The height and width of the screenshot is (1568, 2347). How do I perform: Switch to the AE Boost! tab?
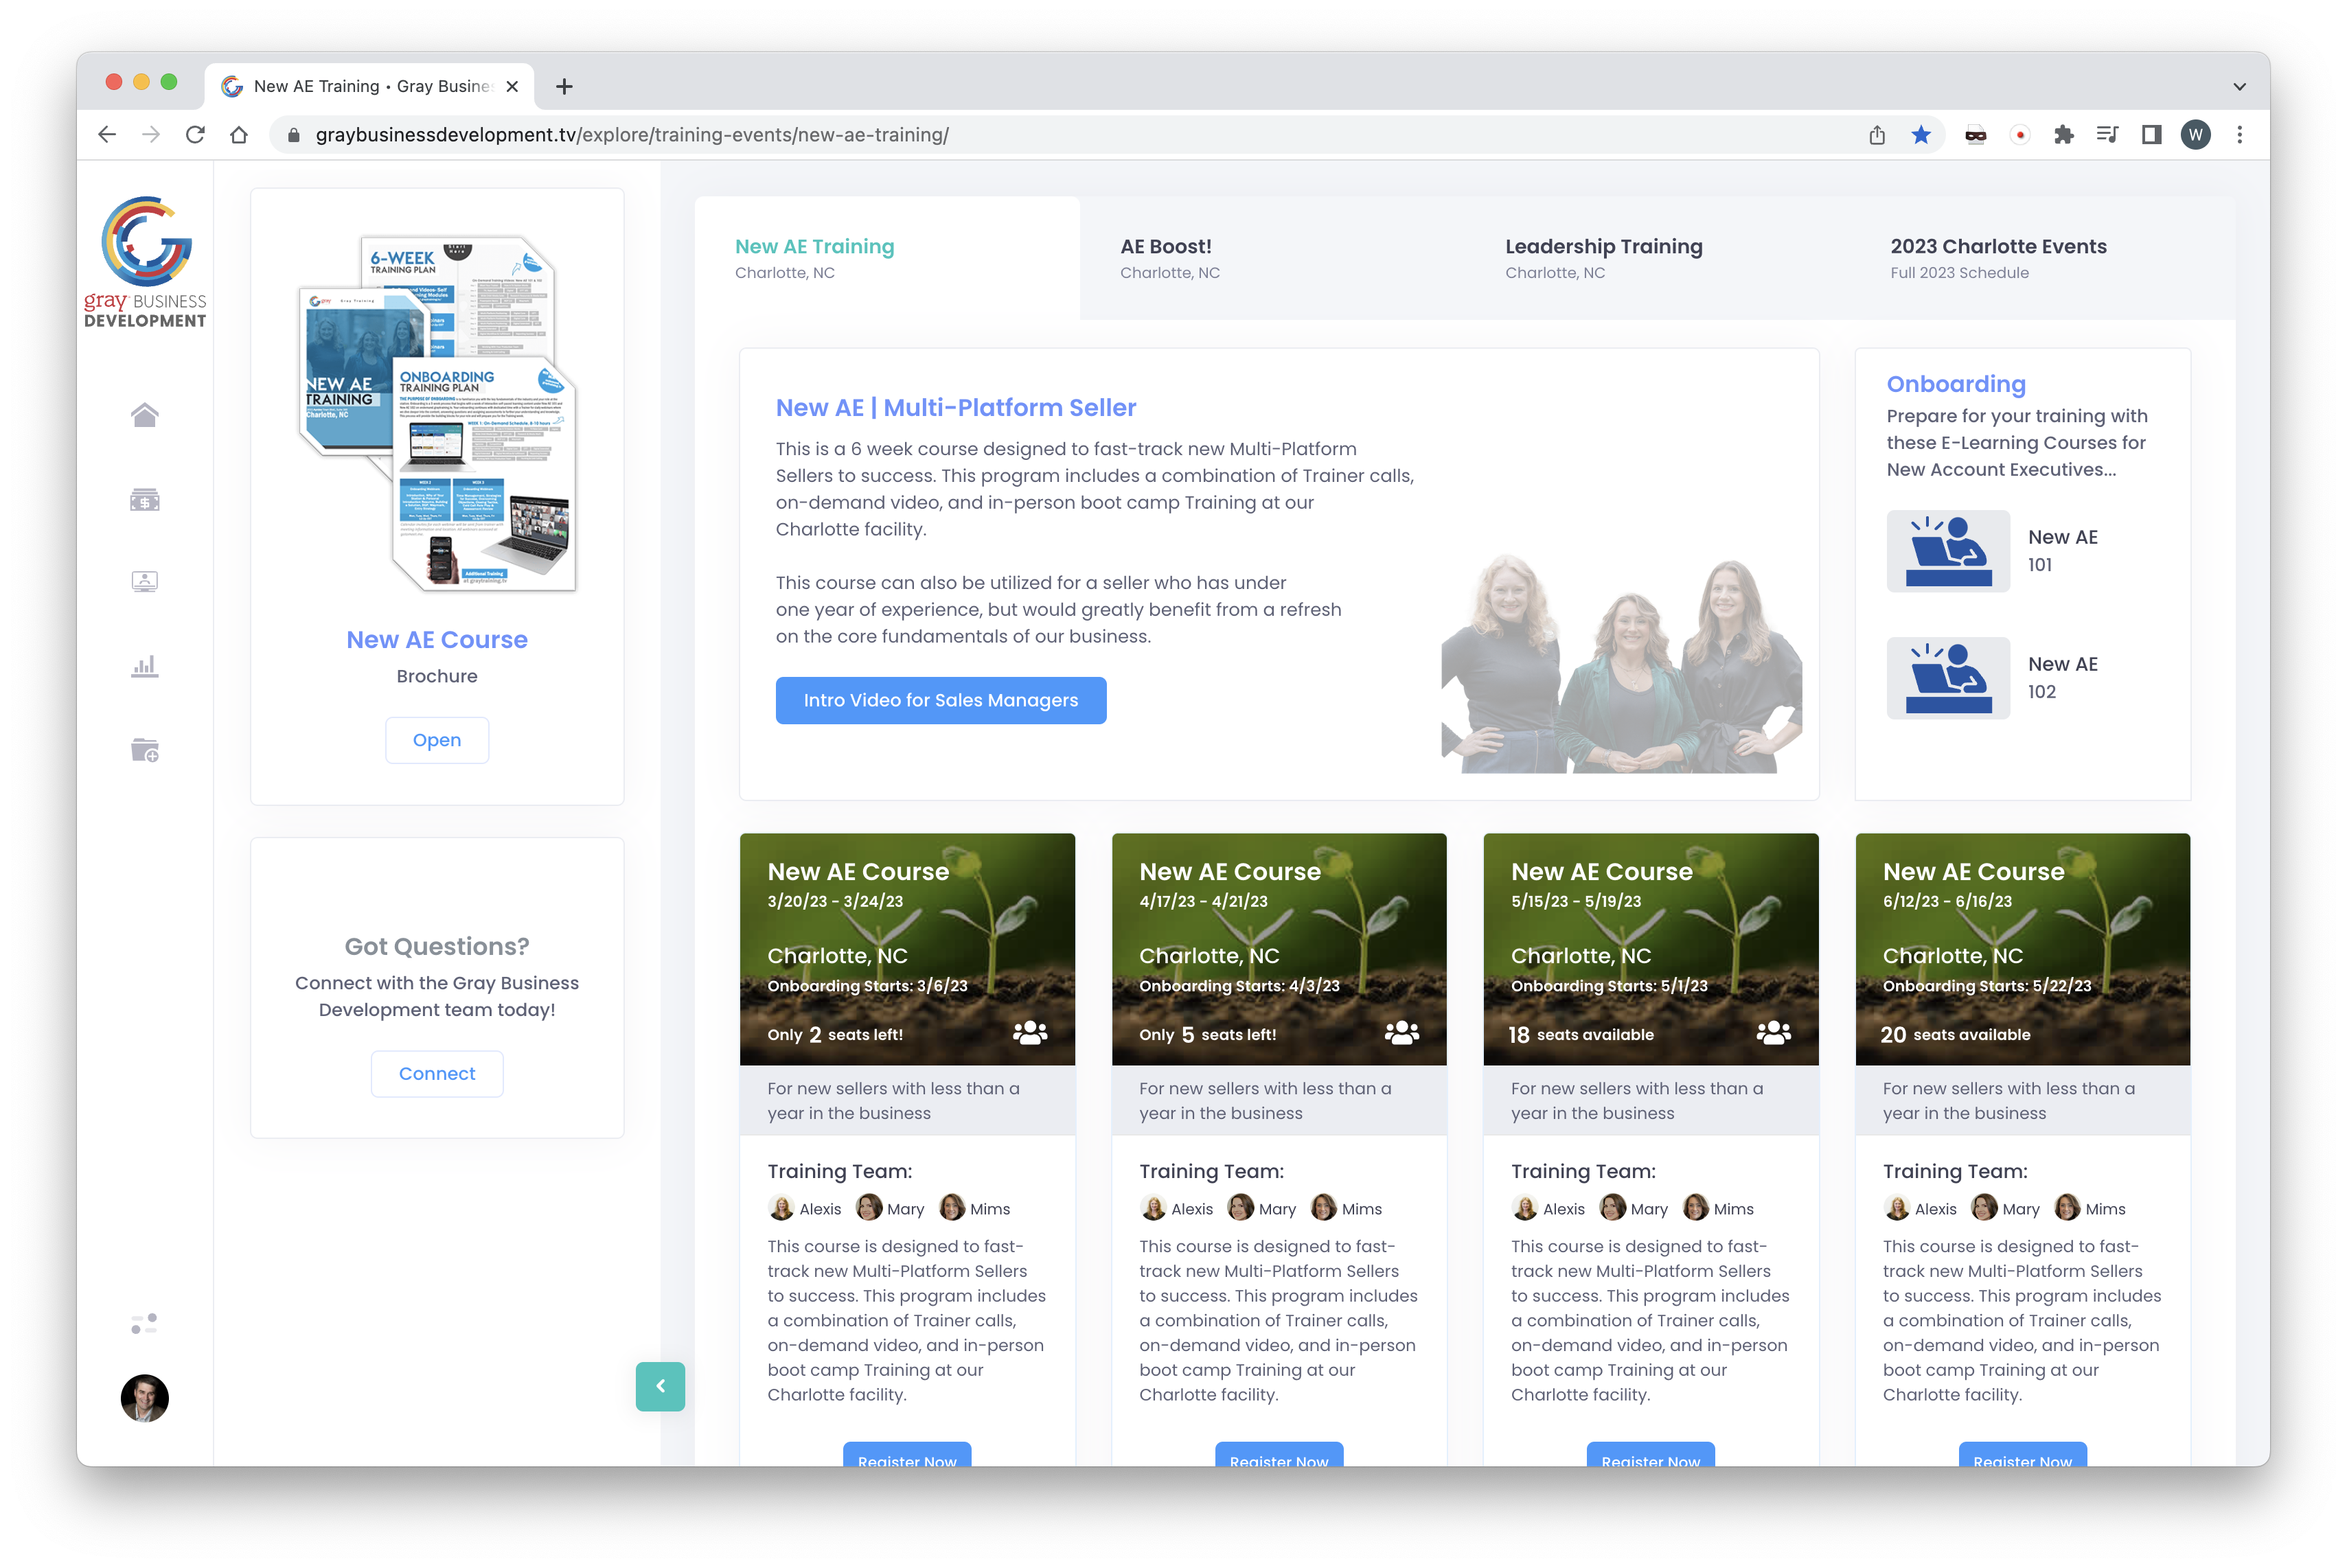click(1272, 258)
